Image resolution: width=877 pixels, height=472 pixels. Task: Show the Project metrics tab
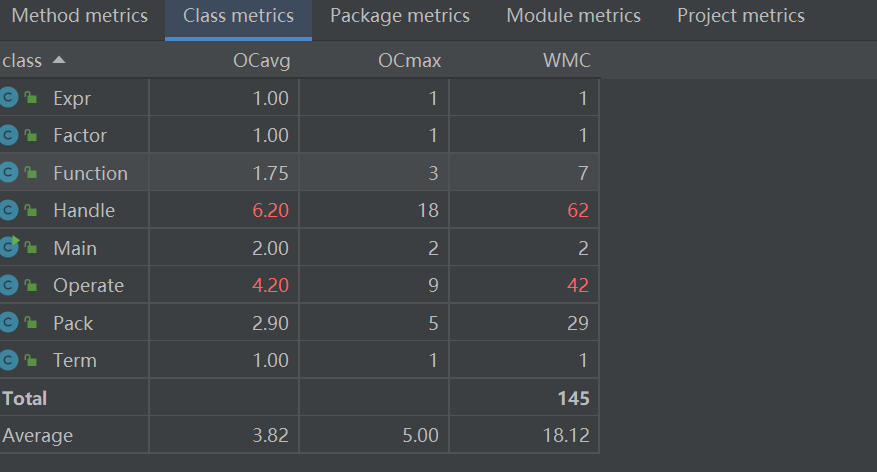[741, 16]
